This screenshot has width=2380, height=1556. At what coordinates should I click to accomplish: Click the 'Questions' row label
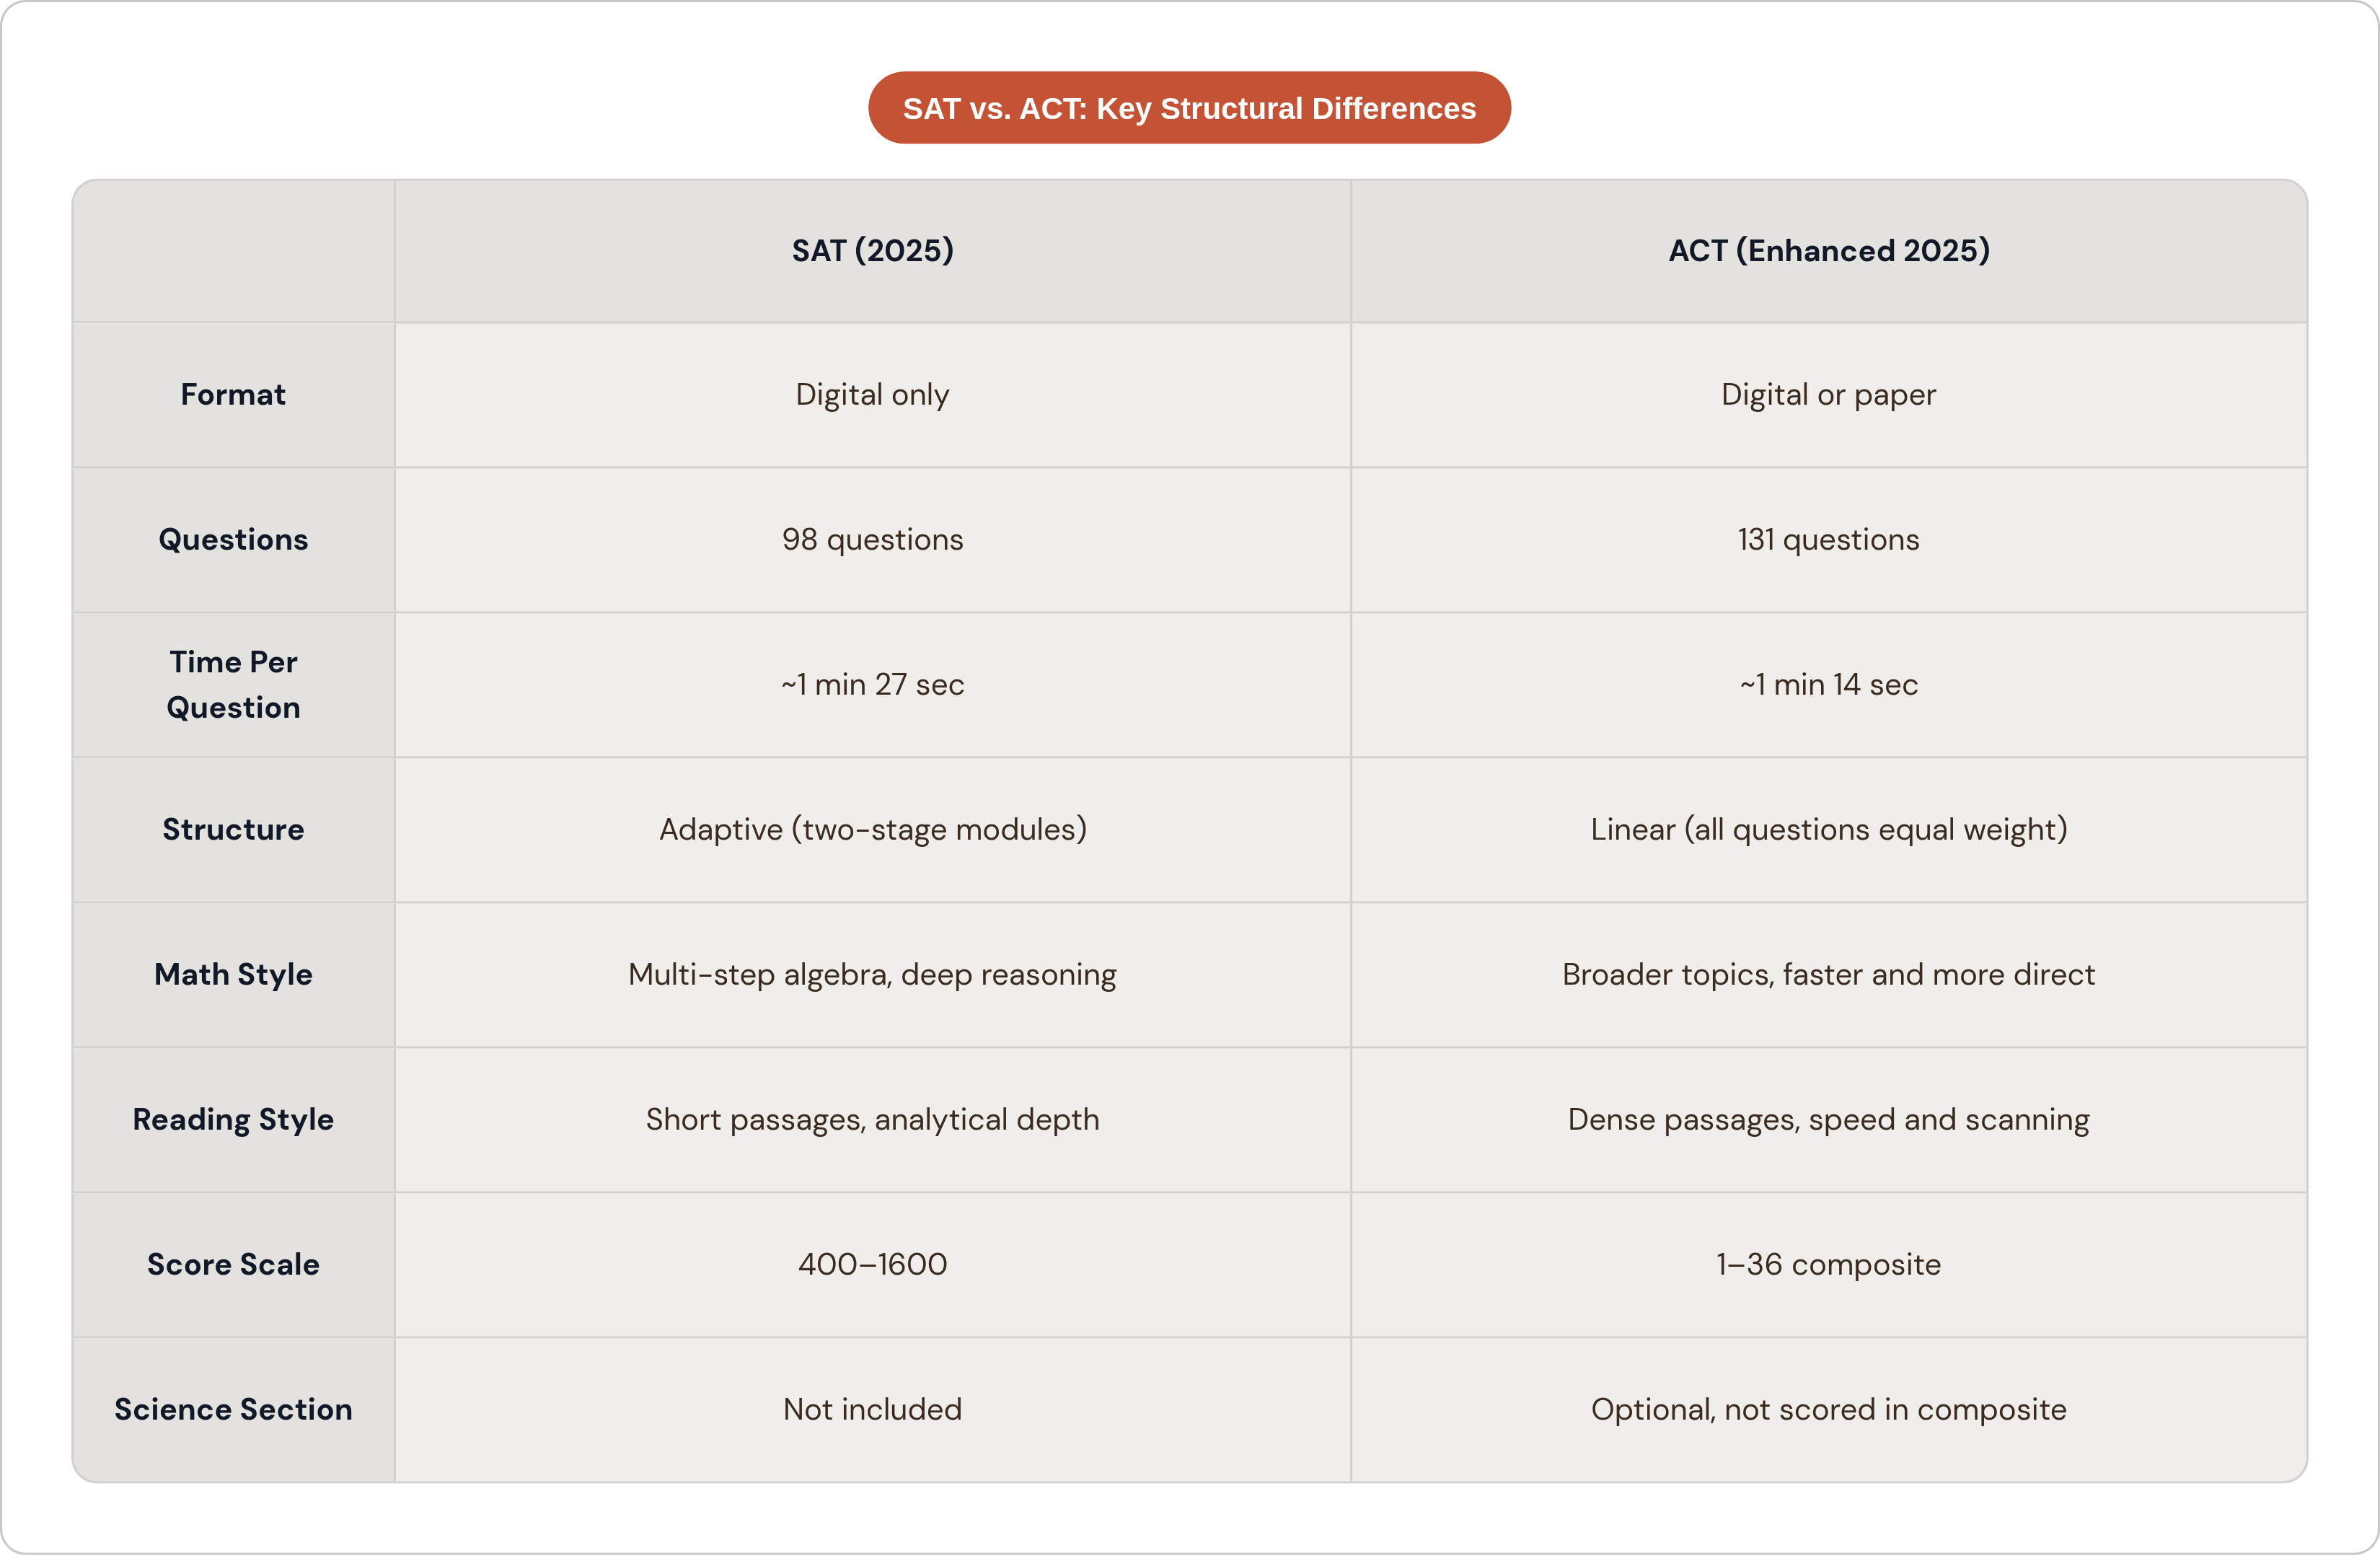pyautogui.click(x=233, y=540)
